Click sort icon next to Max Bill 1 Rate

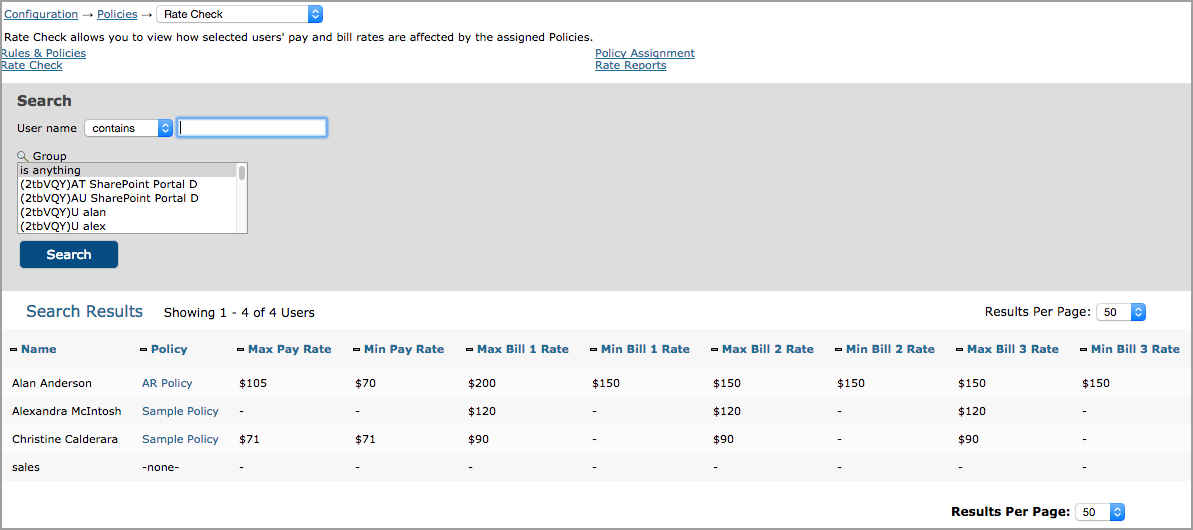click(x=469, y=350)
